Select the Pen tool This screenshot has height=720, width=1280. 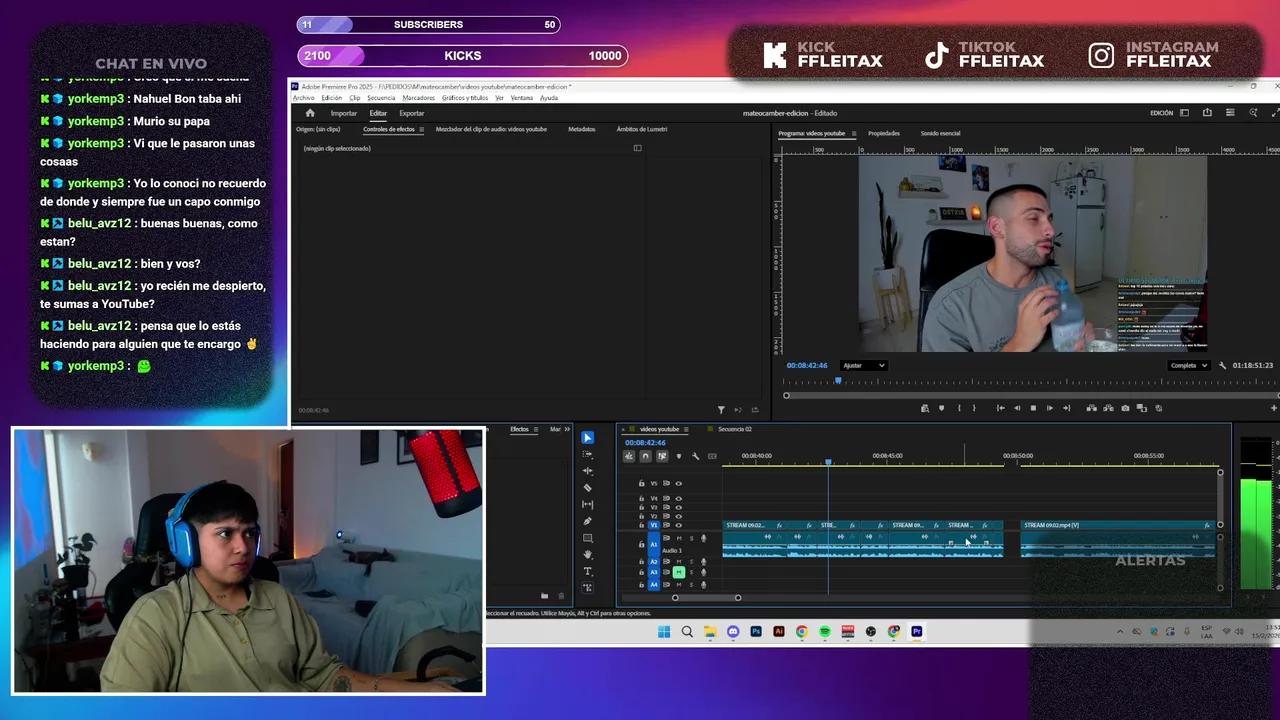point(588,521)
